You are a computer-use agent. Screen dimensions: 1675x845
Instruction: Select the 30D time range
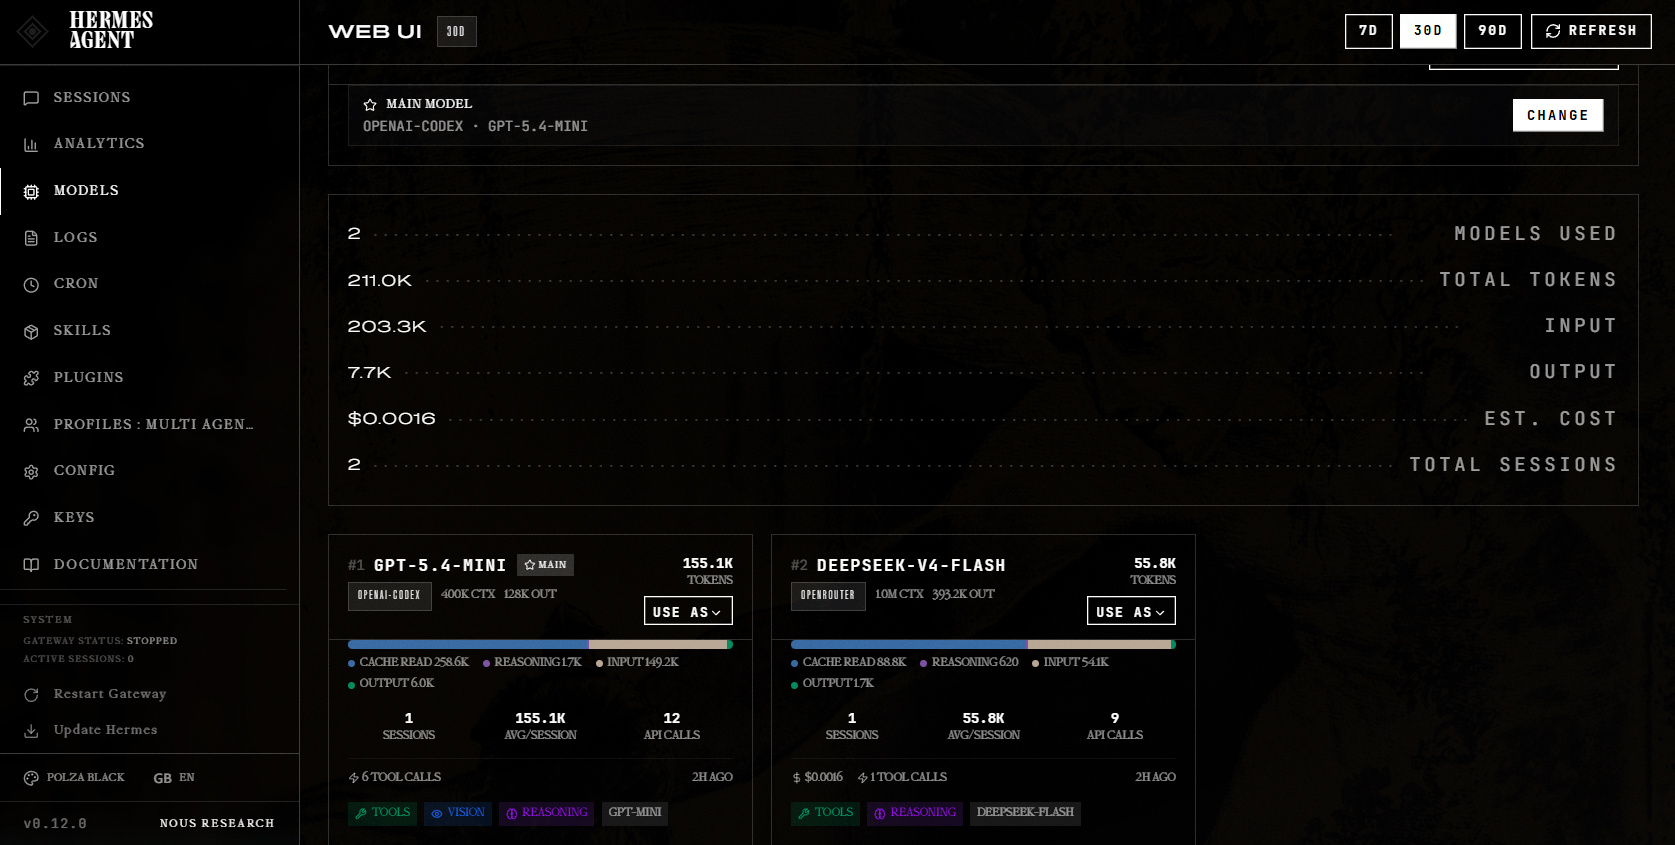pyautogui.click(x=1427, y=31)
